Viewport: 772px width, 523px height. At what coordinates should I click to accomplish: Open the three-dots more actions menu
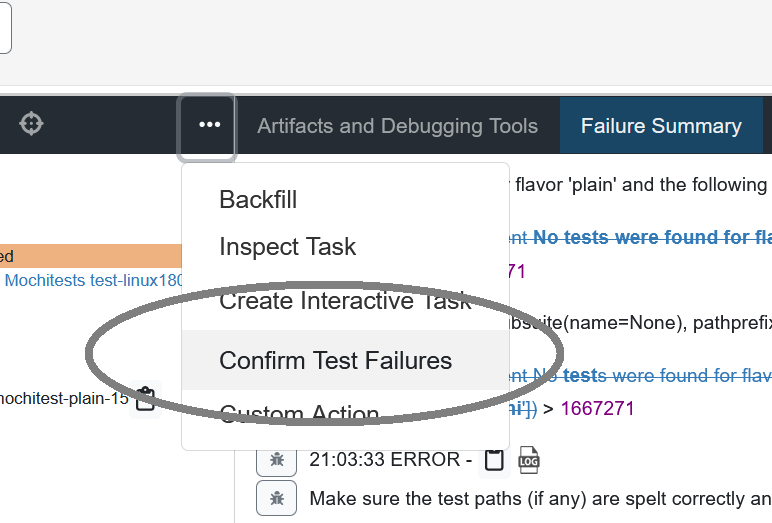[208, 126]
